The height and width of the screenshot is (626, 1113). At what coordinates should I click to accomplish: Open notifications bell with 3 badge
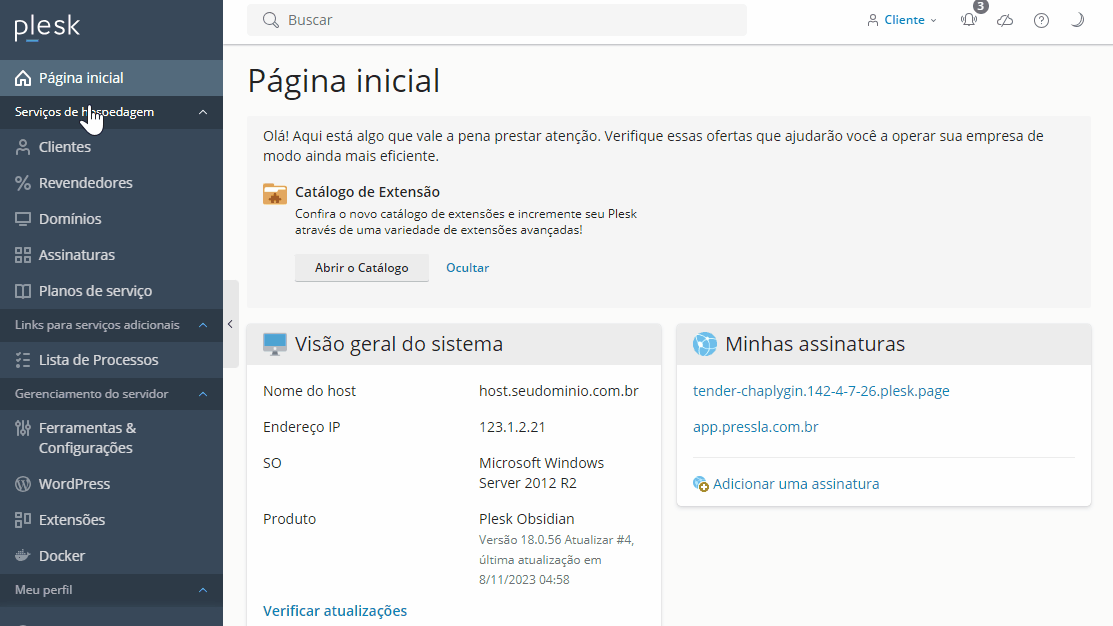970,19
